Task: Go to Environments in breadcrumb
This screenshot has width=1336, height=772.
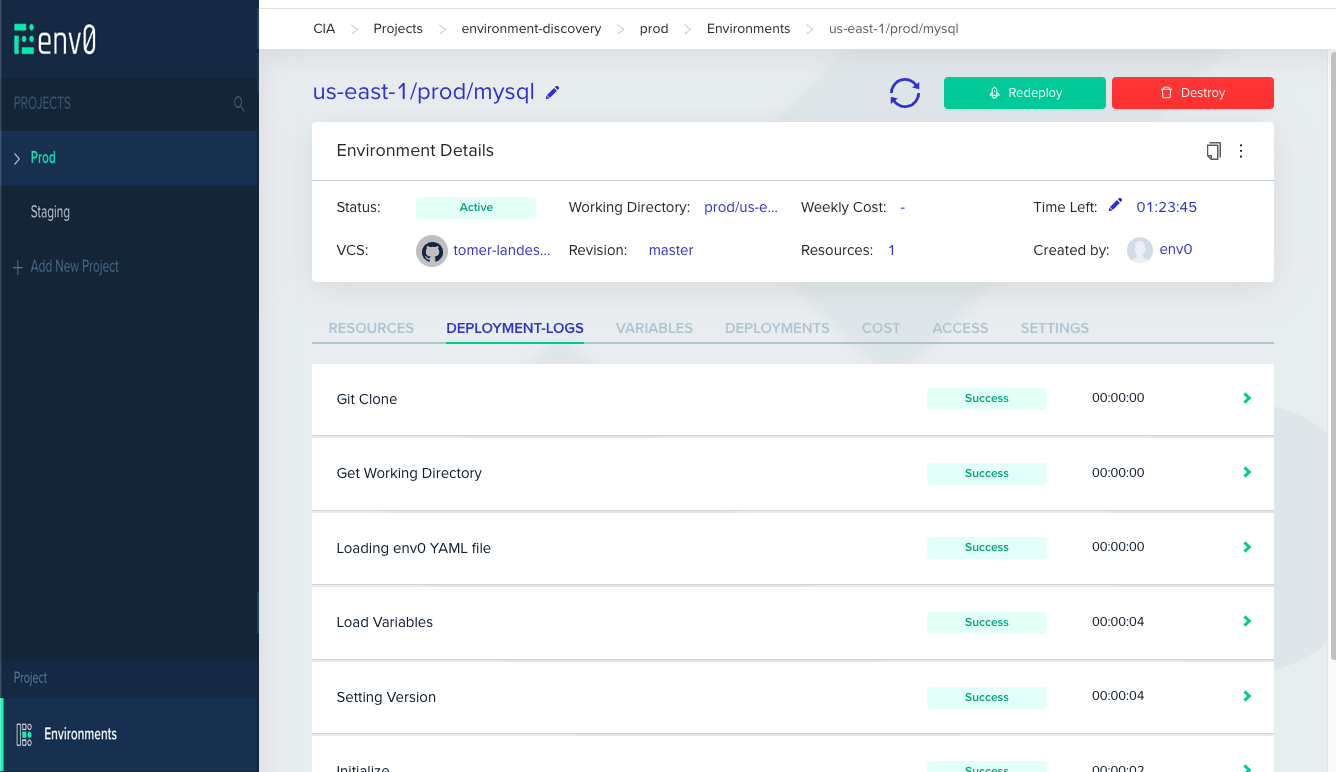Action: tap(748, 29)
